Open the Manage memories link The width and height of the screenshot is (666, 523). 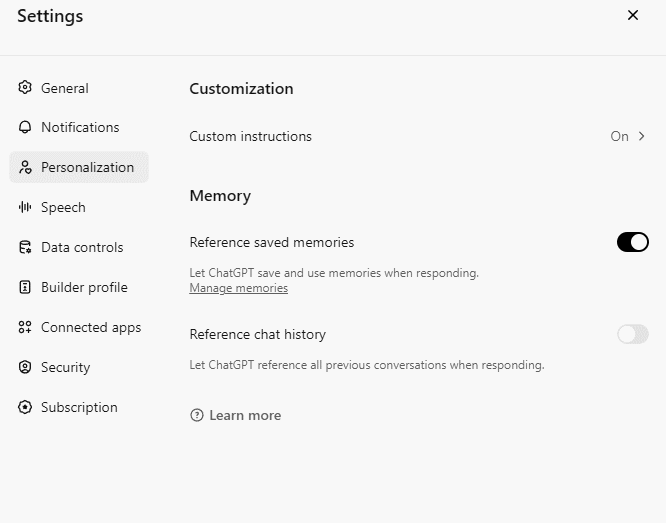click(x=238, y=288)
